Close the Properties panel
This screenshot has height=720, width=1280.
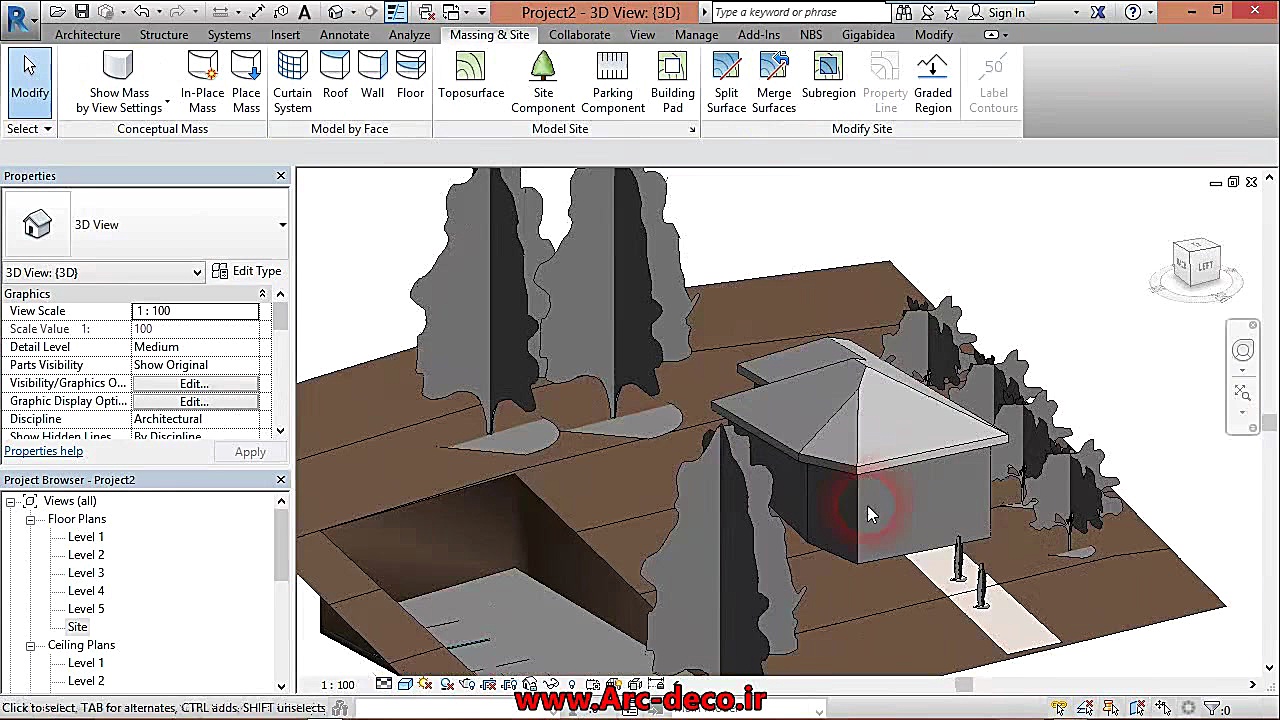tap(281, 176)
